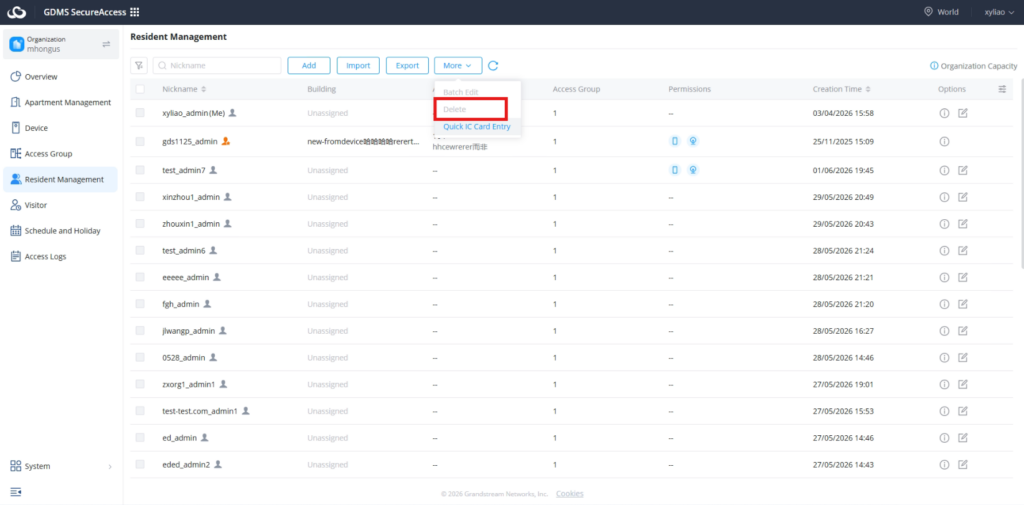The width and height of the screenshot is (1024, 505).
Task: Select checkbox for ed_admin row
Action: 140,438
